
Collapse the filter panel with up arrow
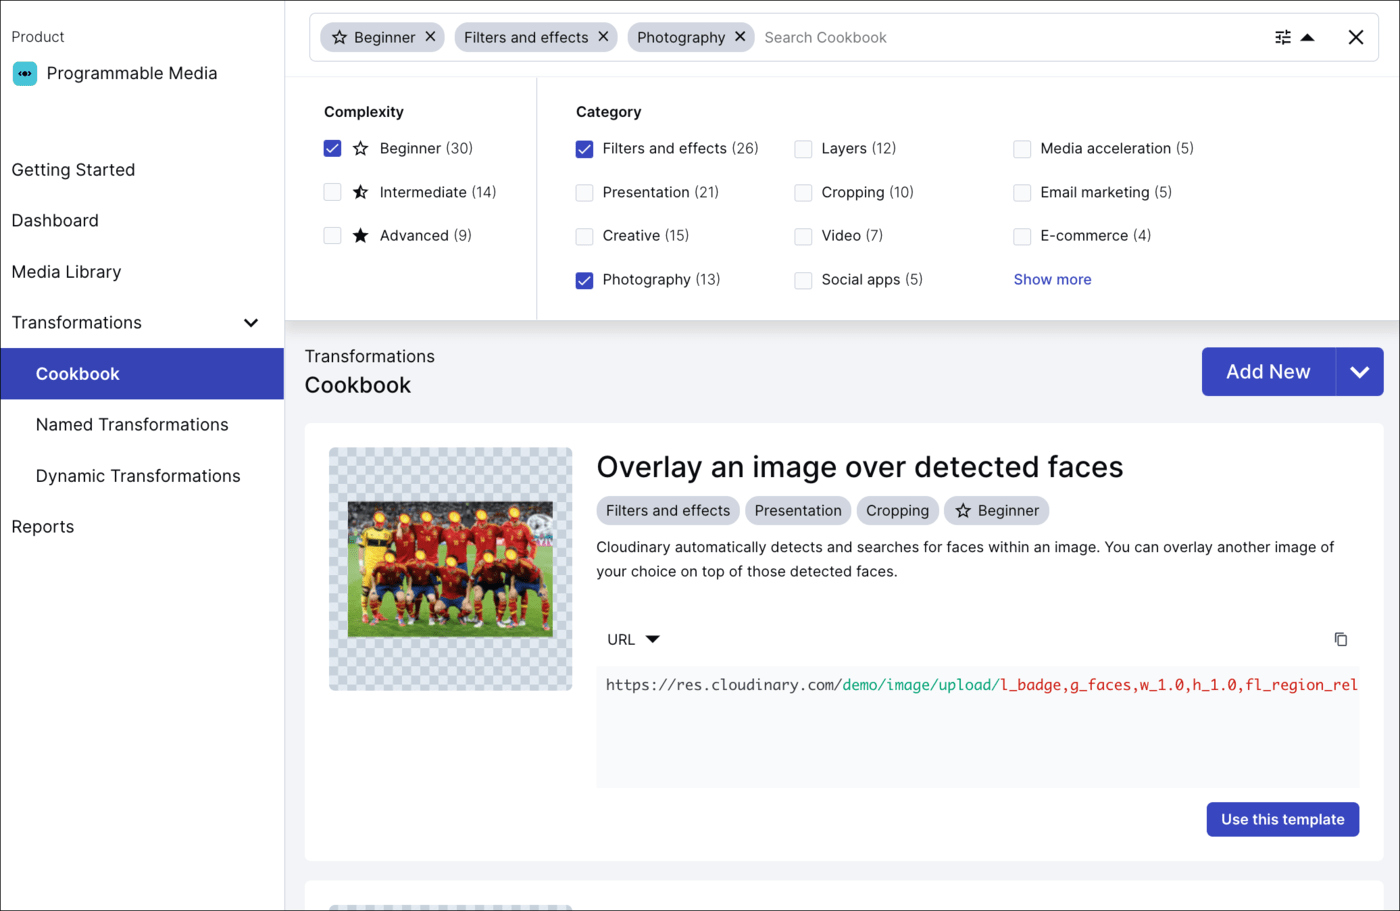tap(1308, 37)
